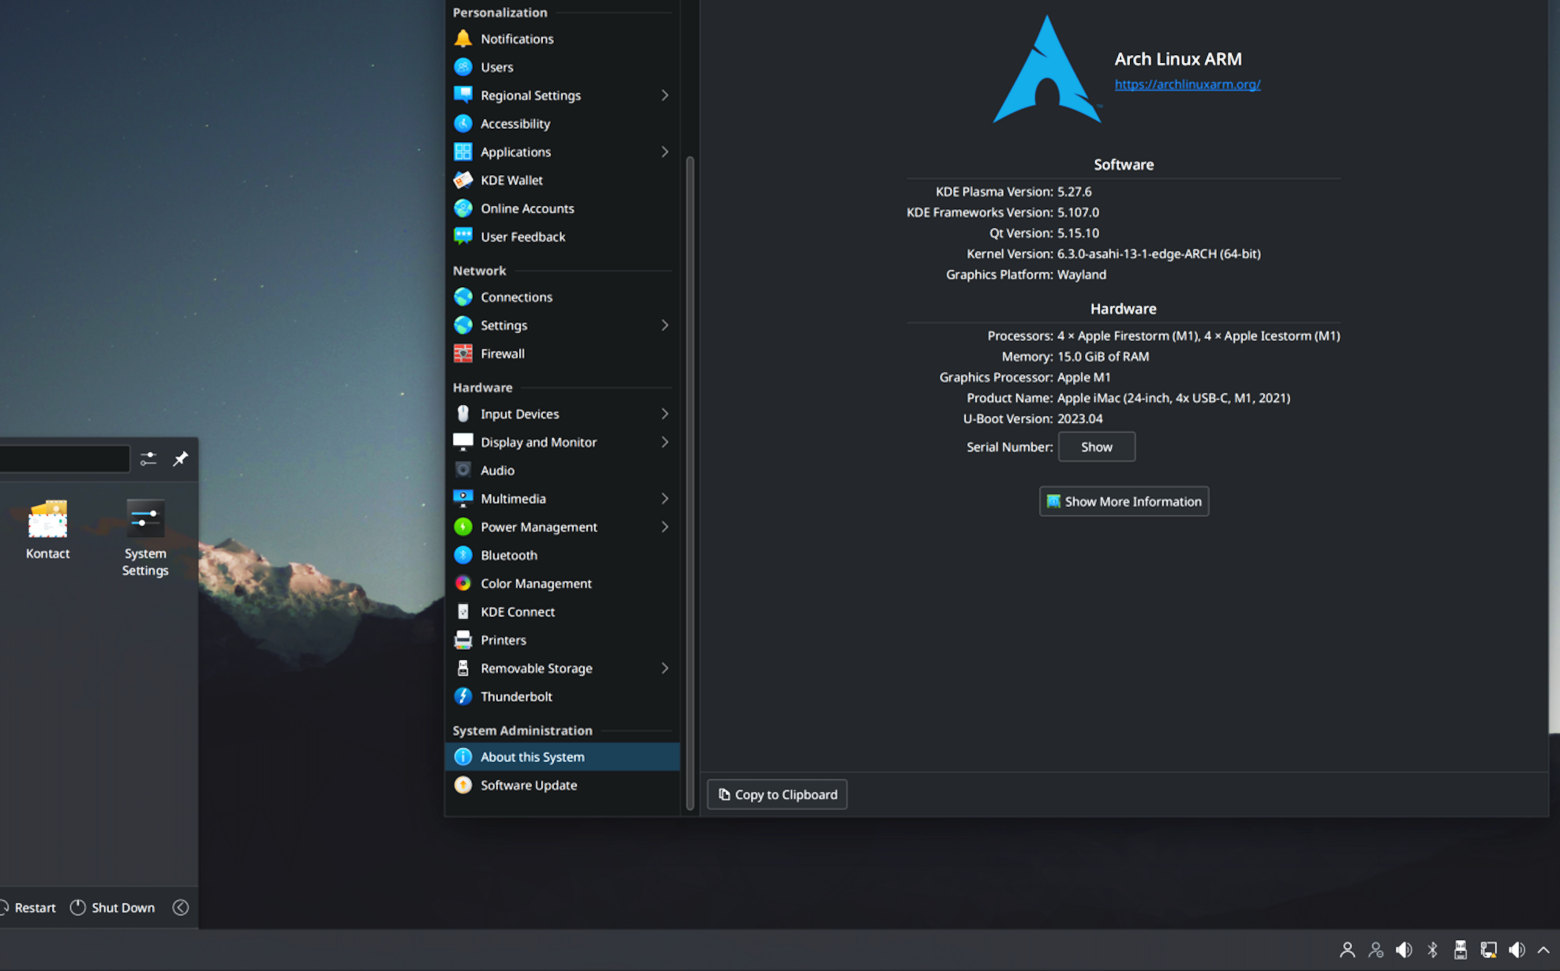1560x971 pixels.
Task: Expand Regional Settings submenu arrow
Action: tap(665, 95)
